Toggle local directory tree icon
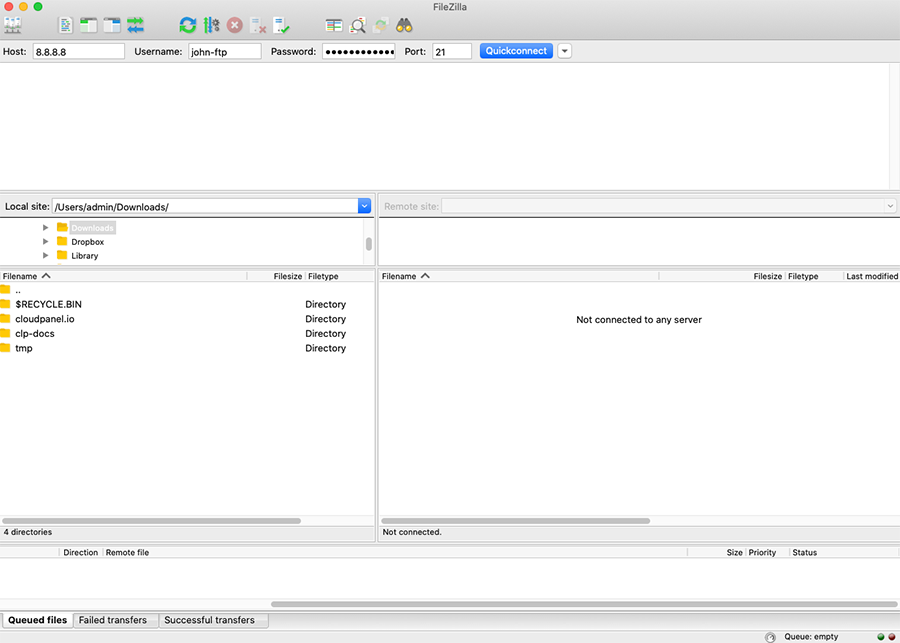Screen dimensions: 900x643 click(88, 25)
